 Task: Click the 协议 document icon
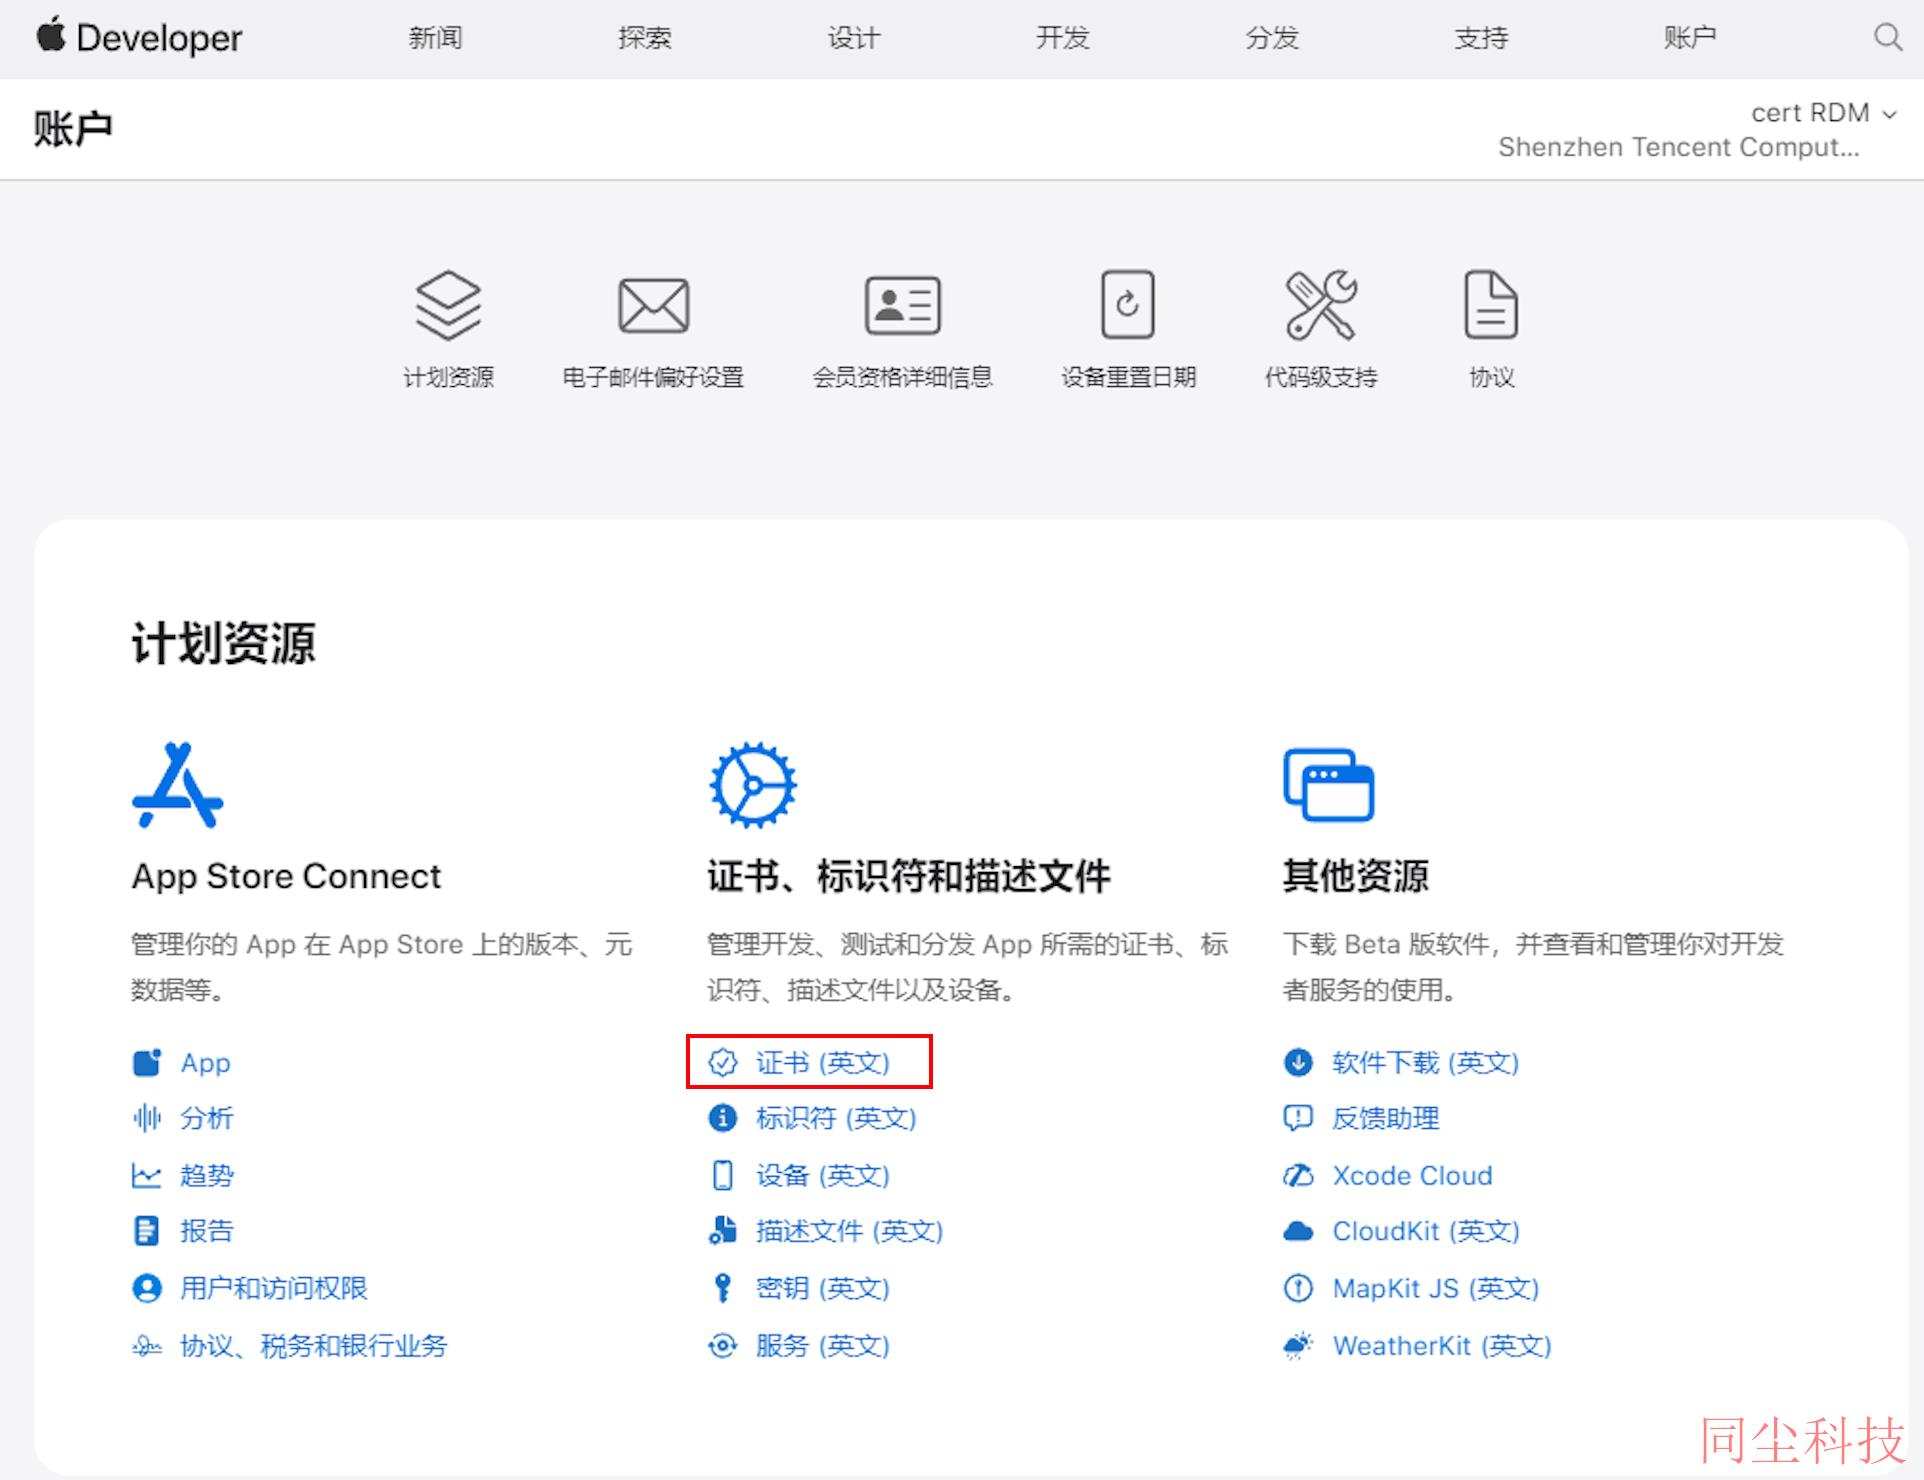pyautogui.click(x=1491, y=304)
